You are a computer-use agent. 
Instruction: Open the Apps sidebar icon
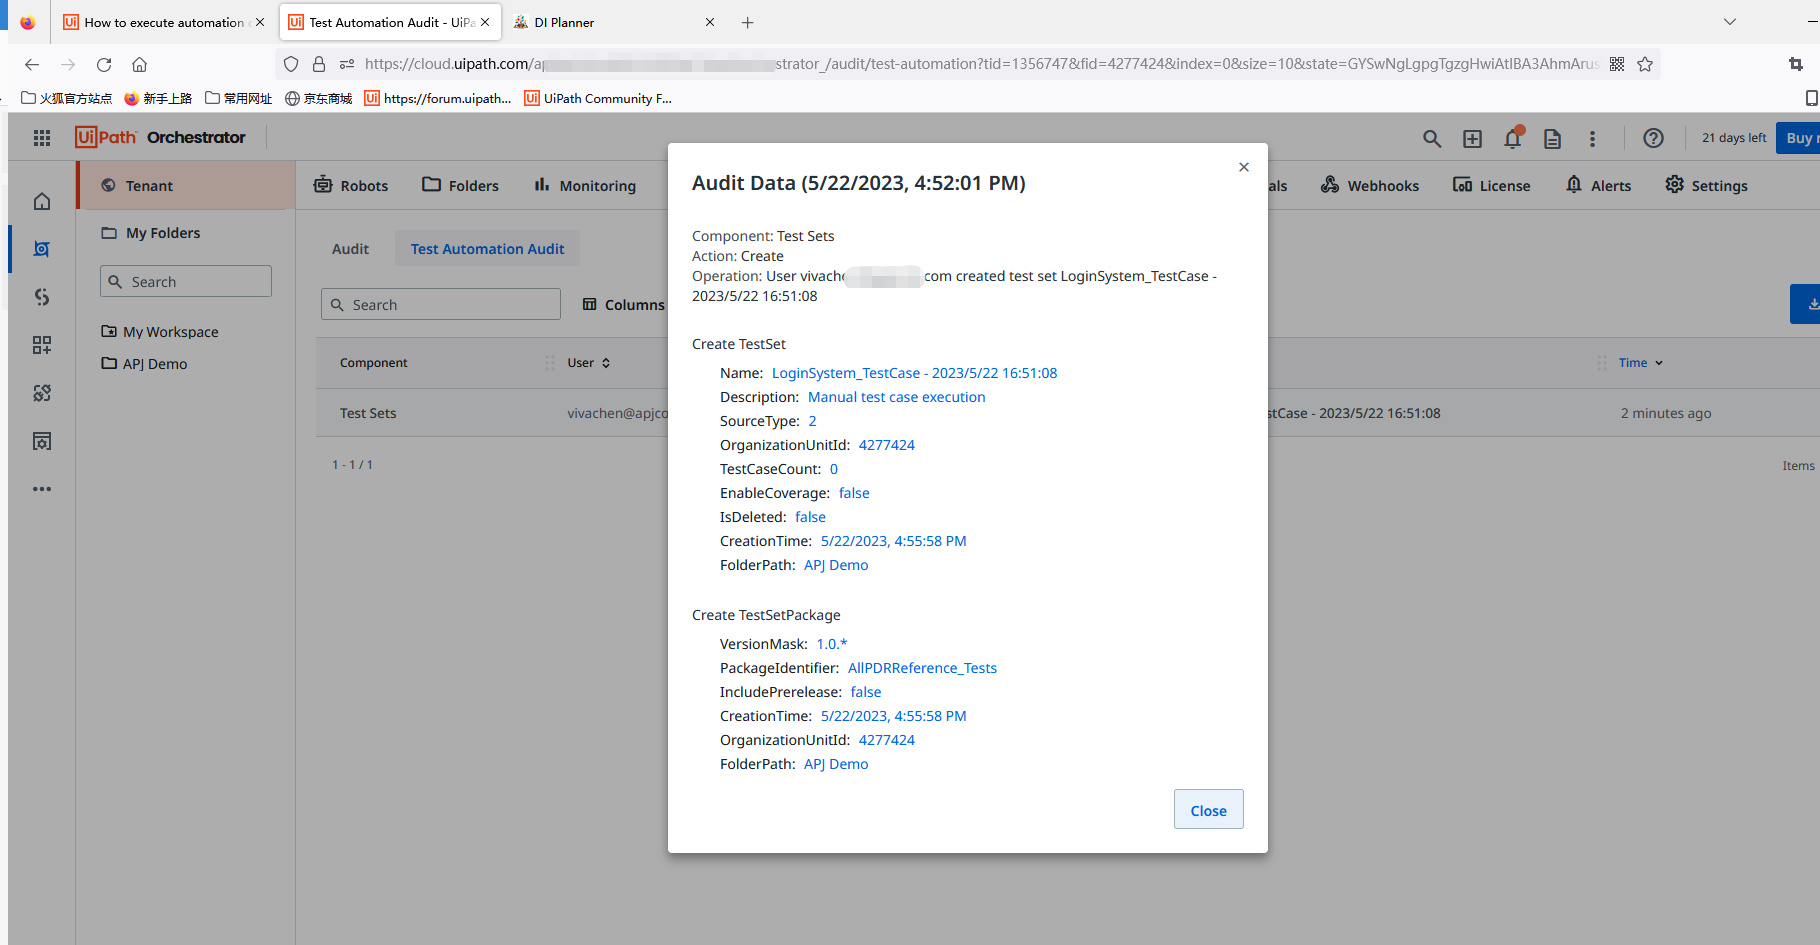tap(42, 345)
